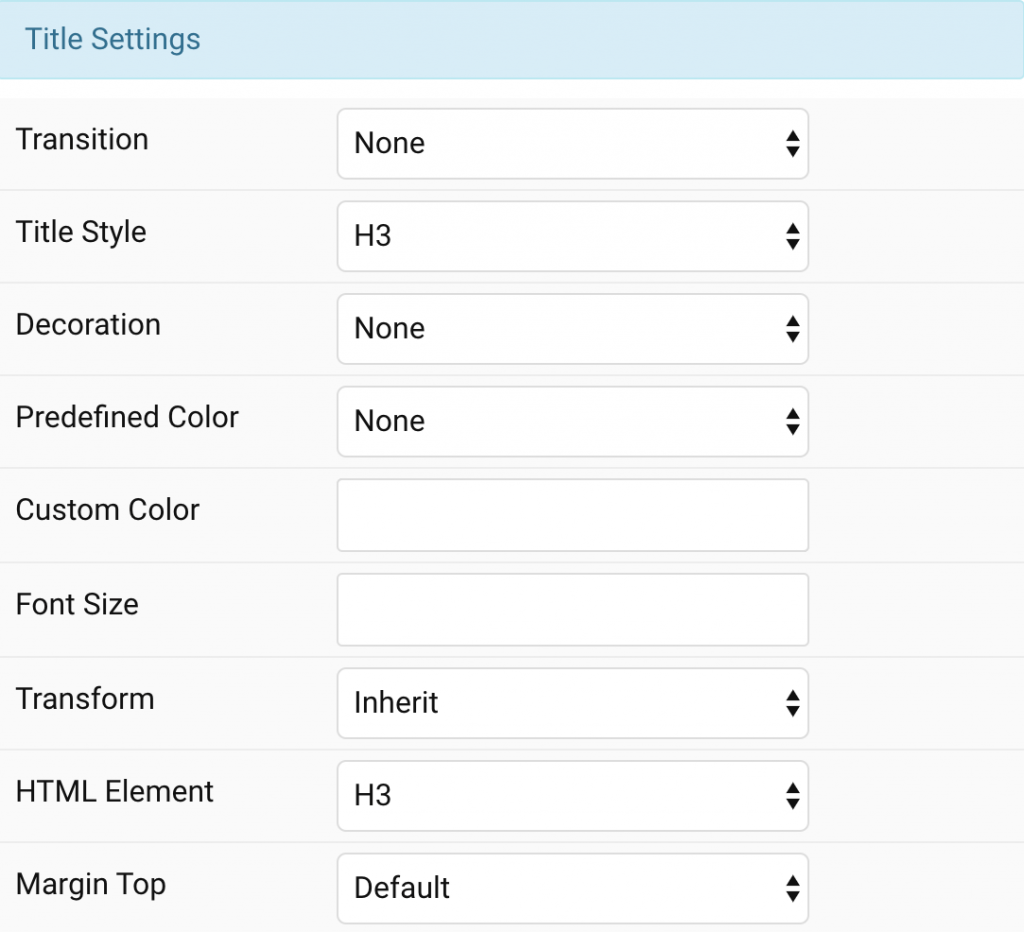Open the HTML Element dropdown

coord(573,795)
